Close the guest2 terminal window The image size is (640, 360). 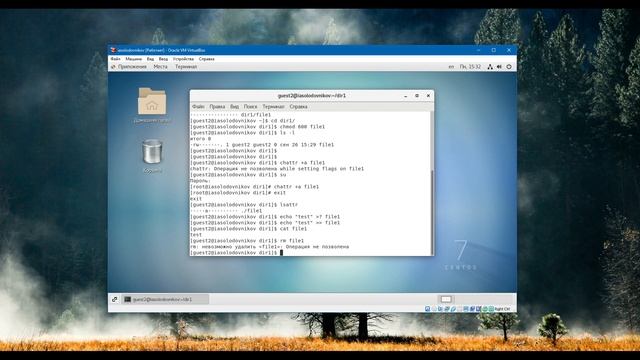point(428,96)
